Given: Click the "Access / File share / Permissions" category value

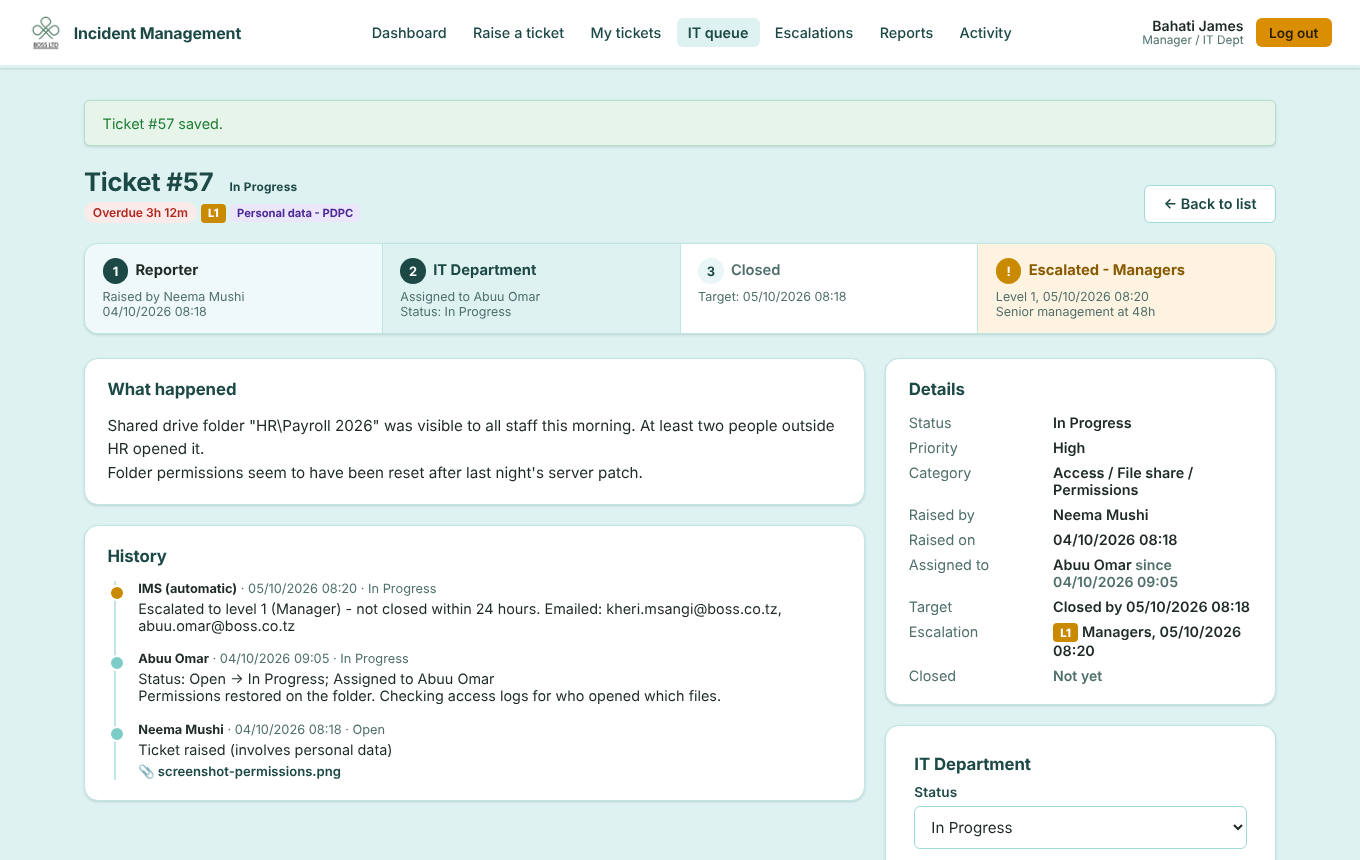Looking at the screenshot, I should (1123, 482).
